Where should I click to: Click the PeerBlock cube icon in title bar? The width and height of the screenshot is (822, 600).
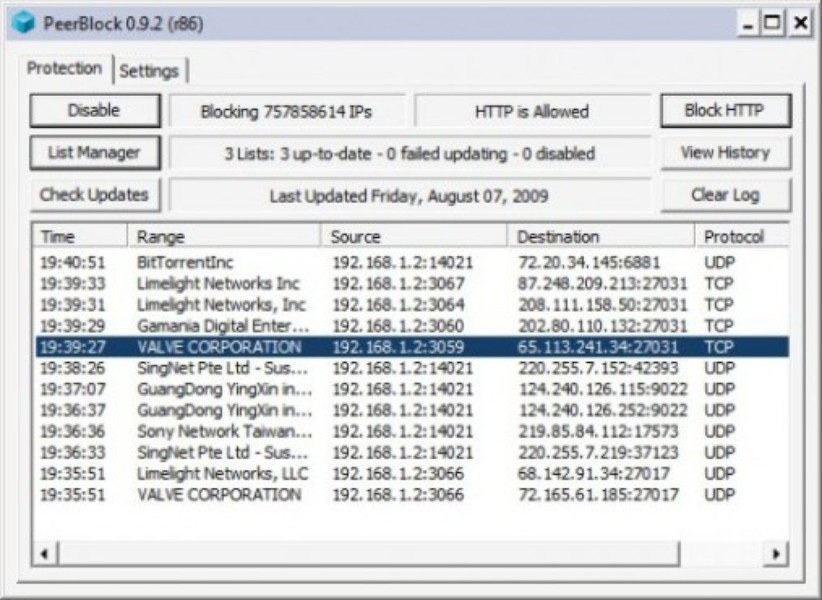(x=24, y=22)
